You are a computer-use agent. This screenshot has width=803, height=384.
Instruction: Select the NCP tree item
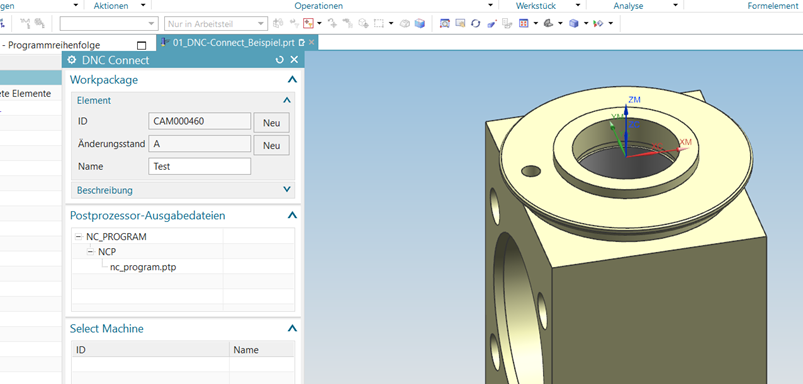[107, 251]
